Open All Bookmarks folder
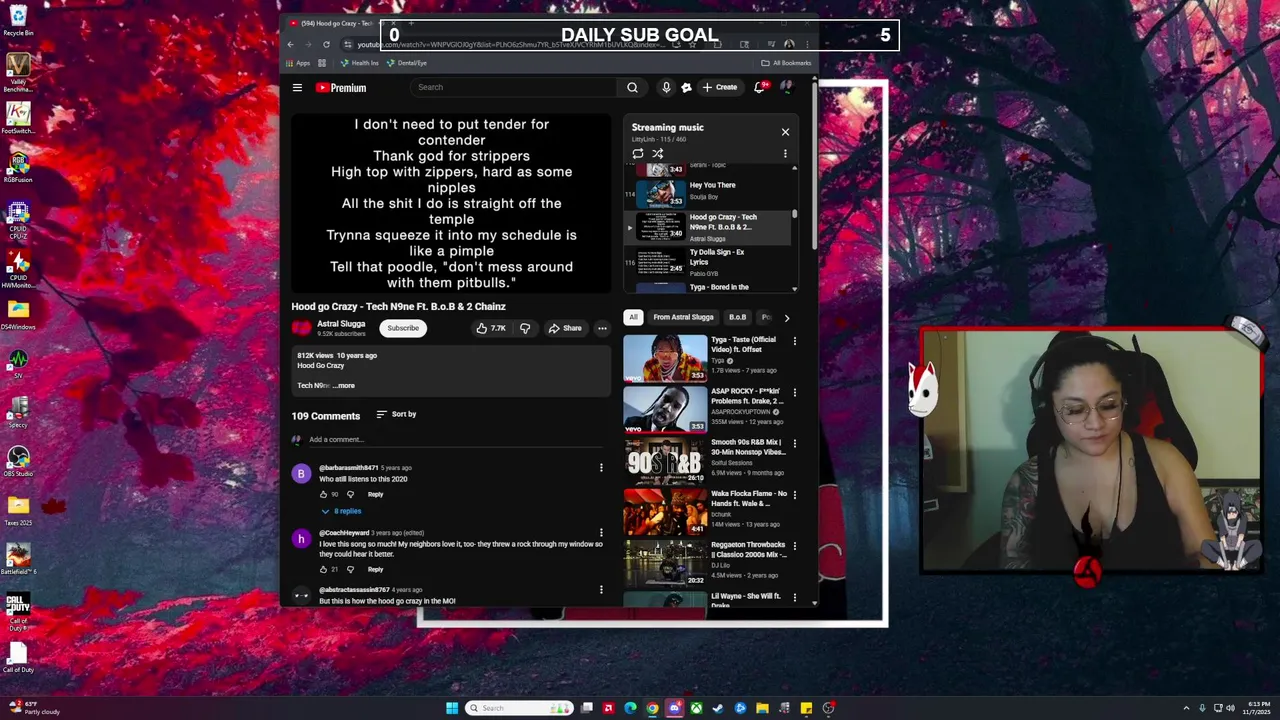 pyautogui.click(x=786, y=63)
